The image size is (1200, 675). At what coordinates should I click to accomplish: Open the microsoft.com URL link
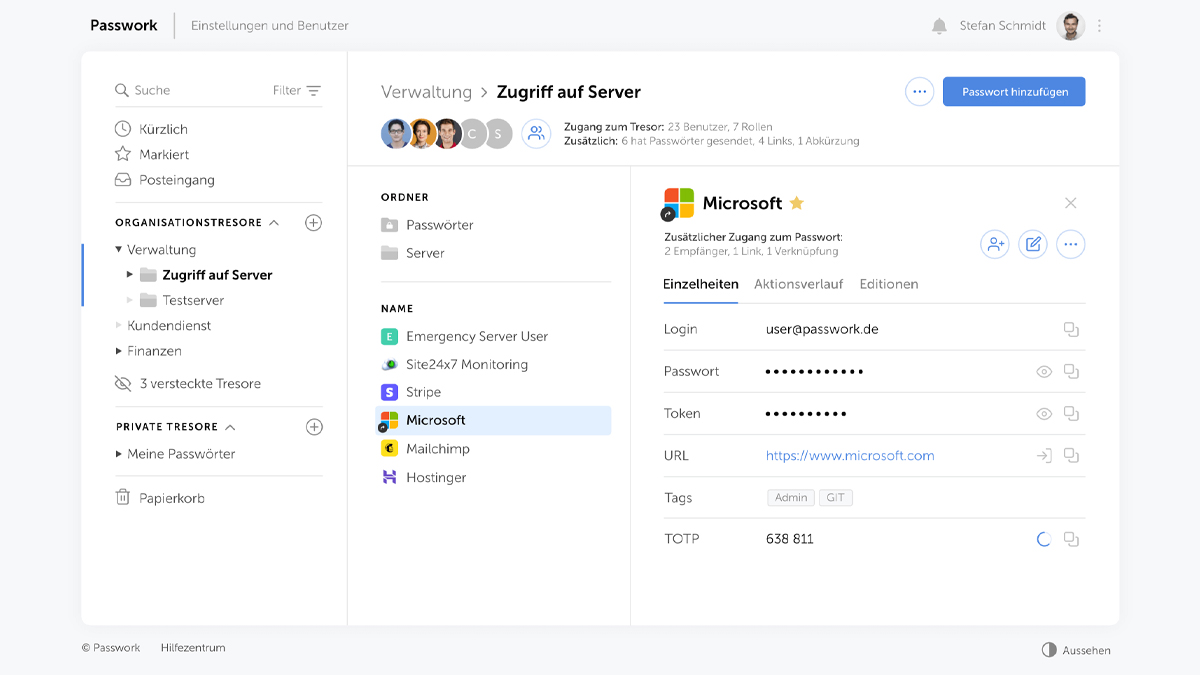[850, 456]
